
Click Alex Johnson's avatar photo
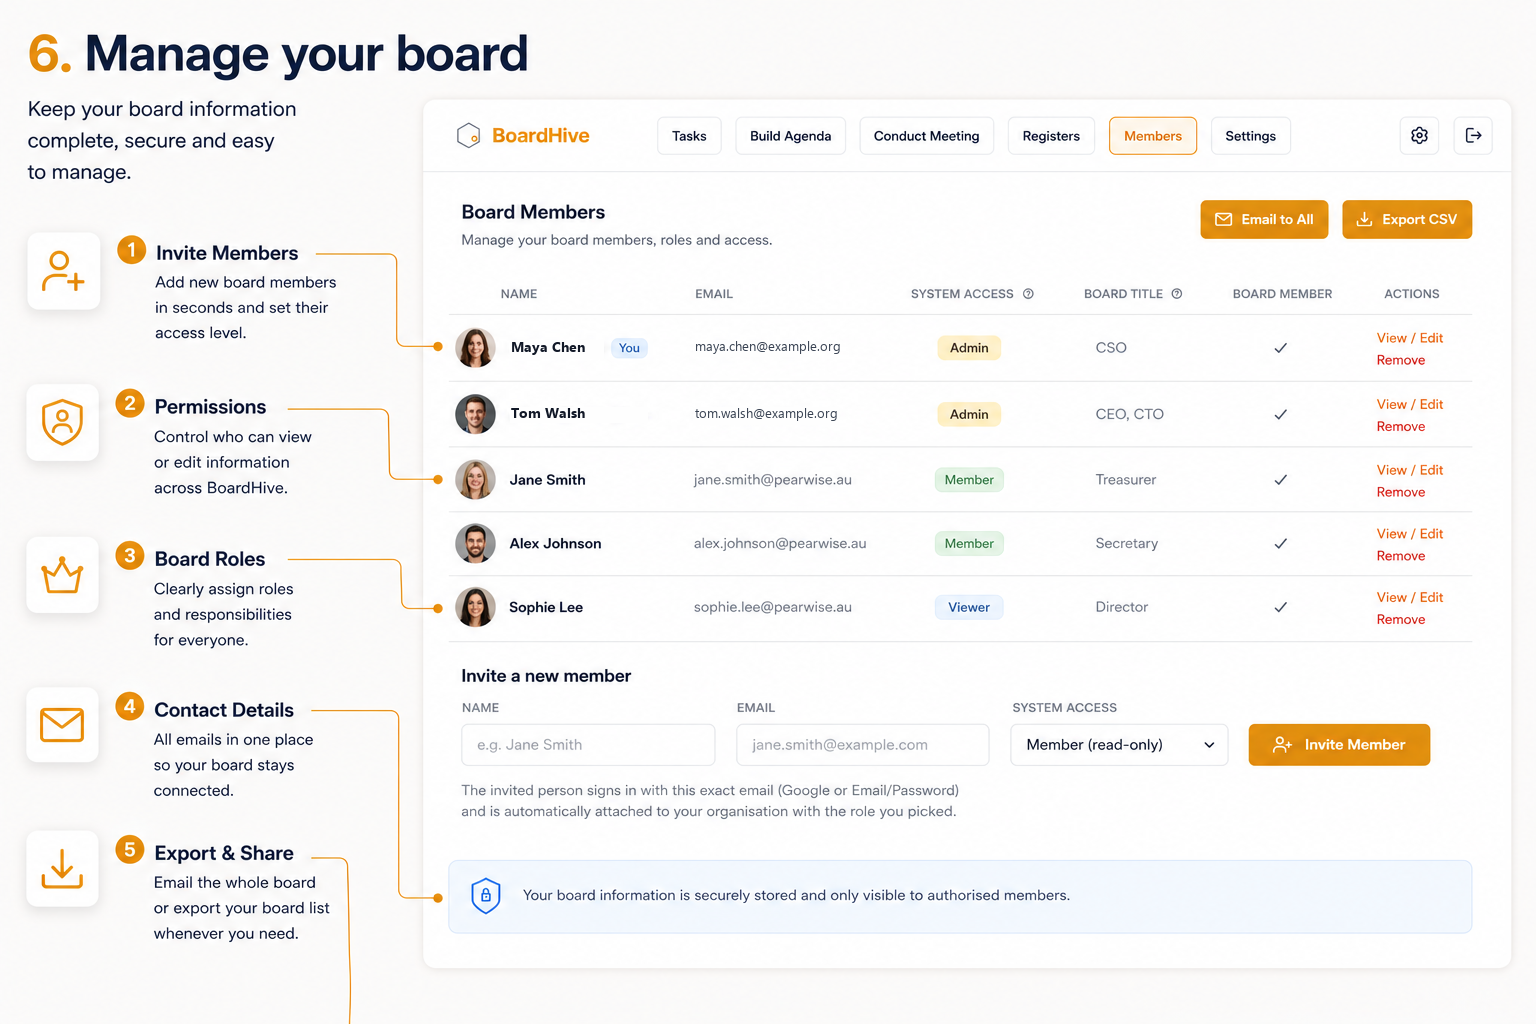click(x=475, y=544)
